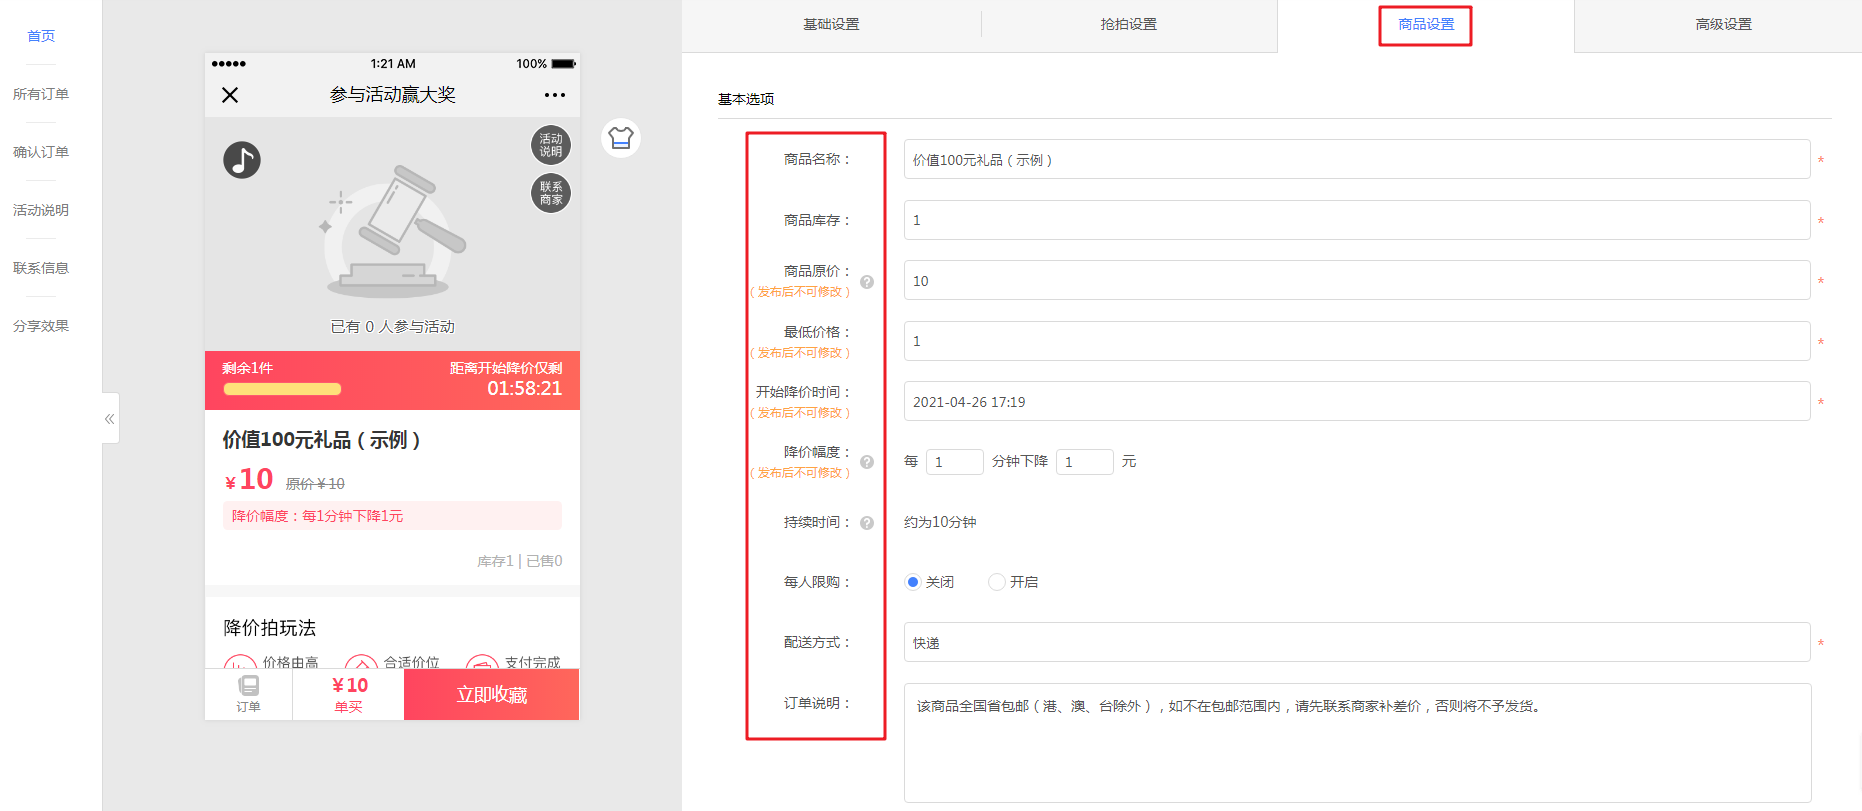Image resolution: width=1862 pixels, height=811 pixels.
Task: Select 开启 for 每人限购
Action: click(996, 582)
